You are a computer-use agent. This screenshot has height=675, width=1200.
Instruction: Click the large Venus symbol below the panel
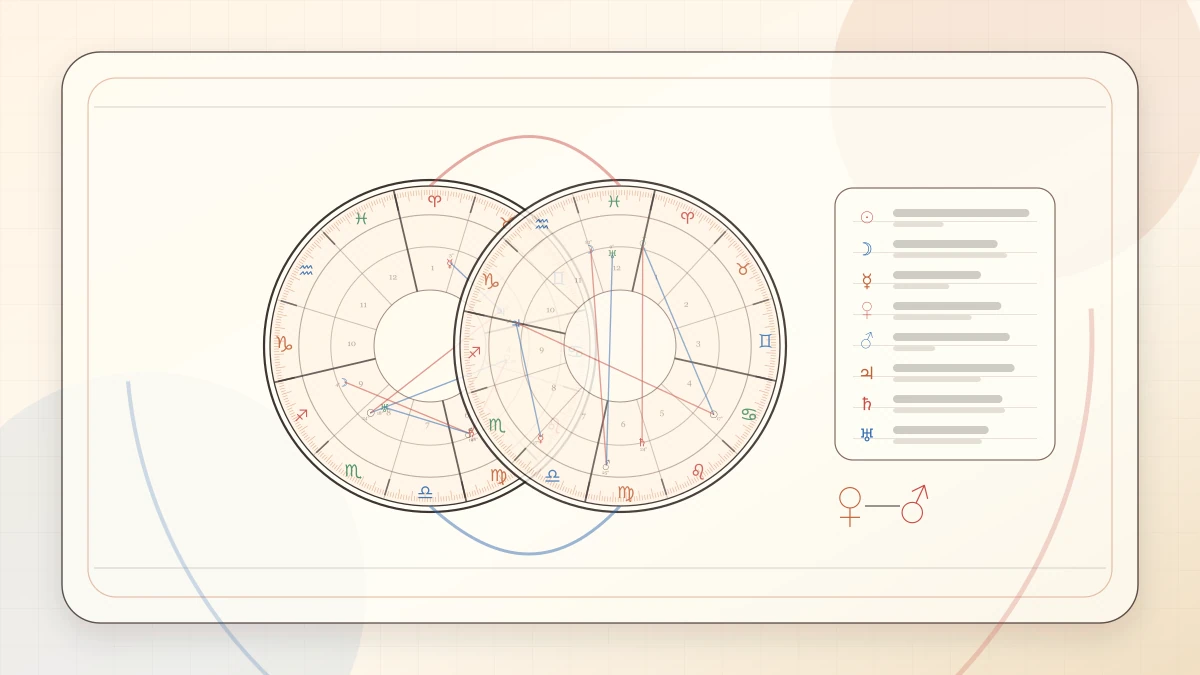coord(850,506)
